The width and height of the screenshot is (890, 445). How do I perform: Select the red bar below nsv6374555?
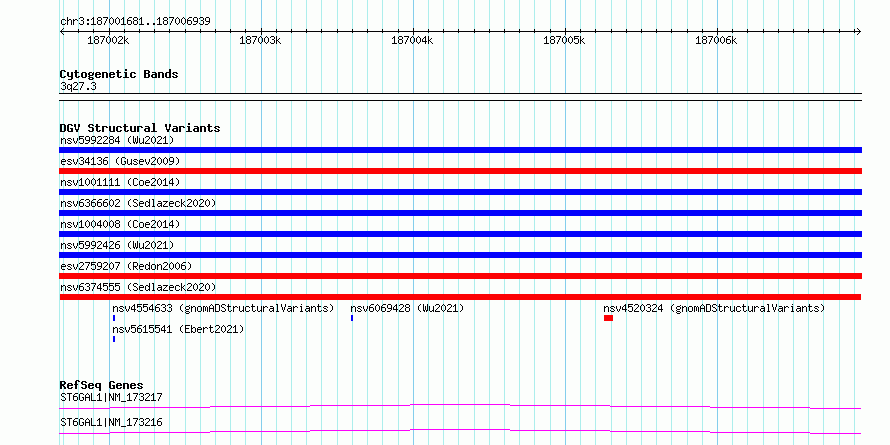pos(460,297)
